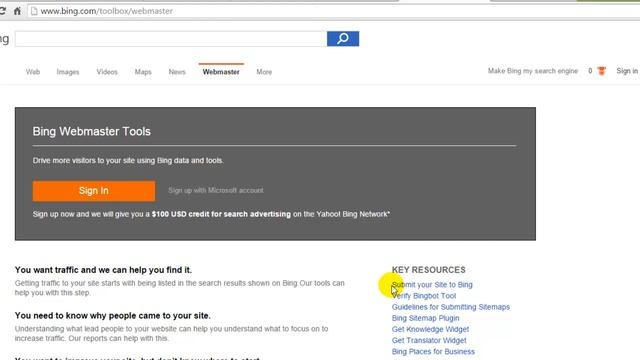Switch to the Videos tab

(107, 72)
